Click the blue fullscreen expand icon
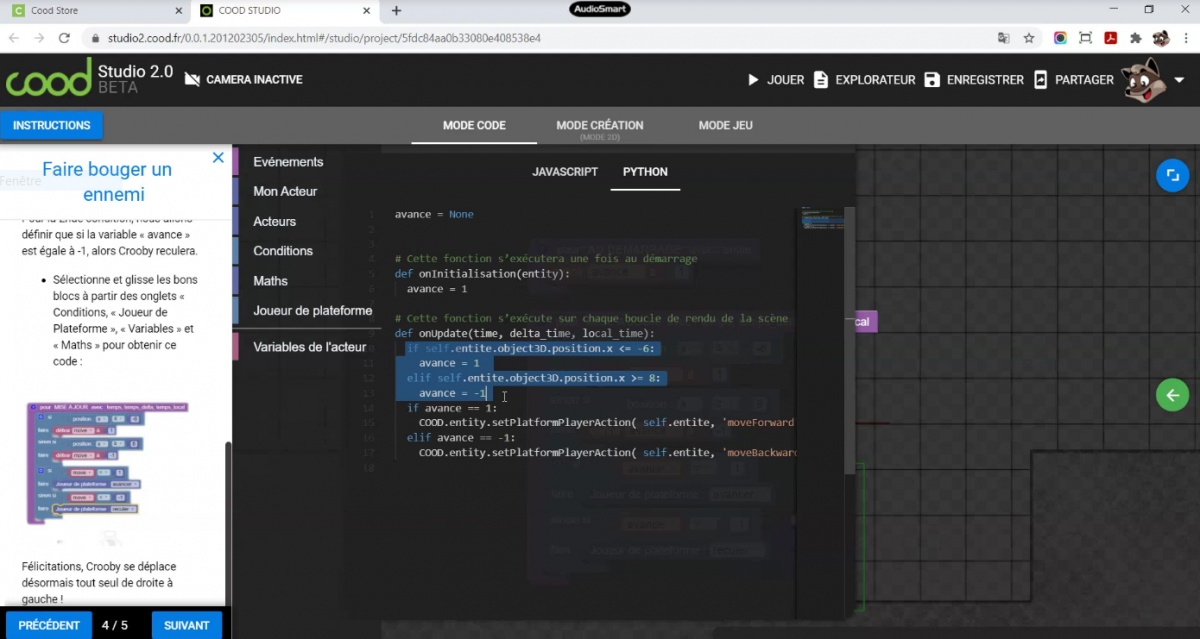1200x639 pixels. [1171, 175]
